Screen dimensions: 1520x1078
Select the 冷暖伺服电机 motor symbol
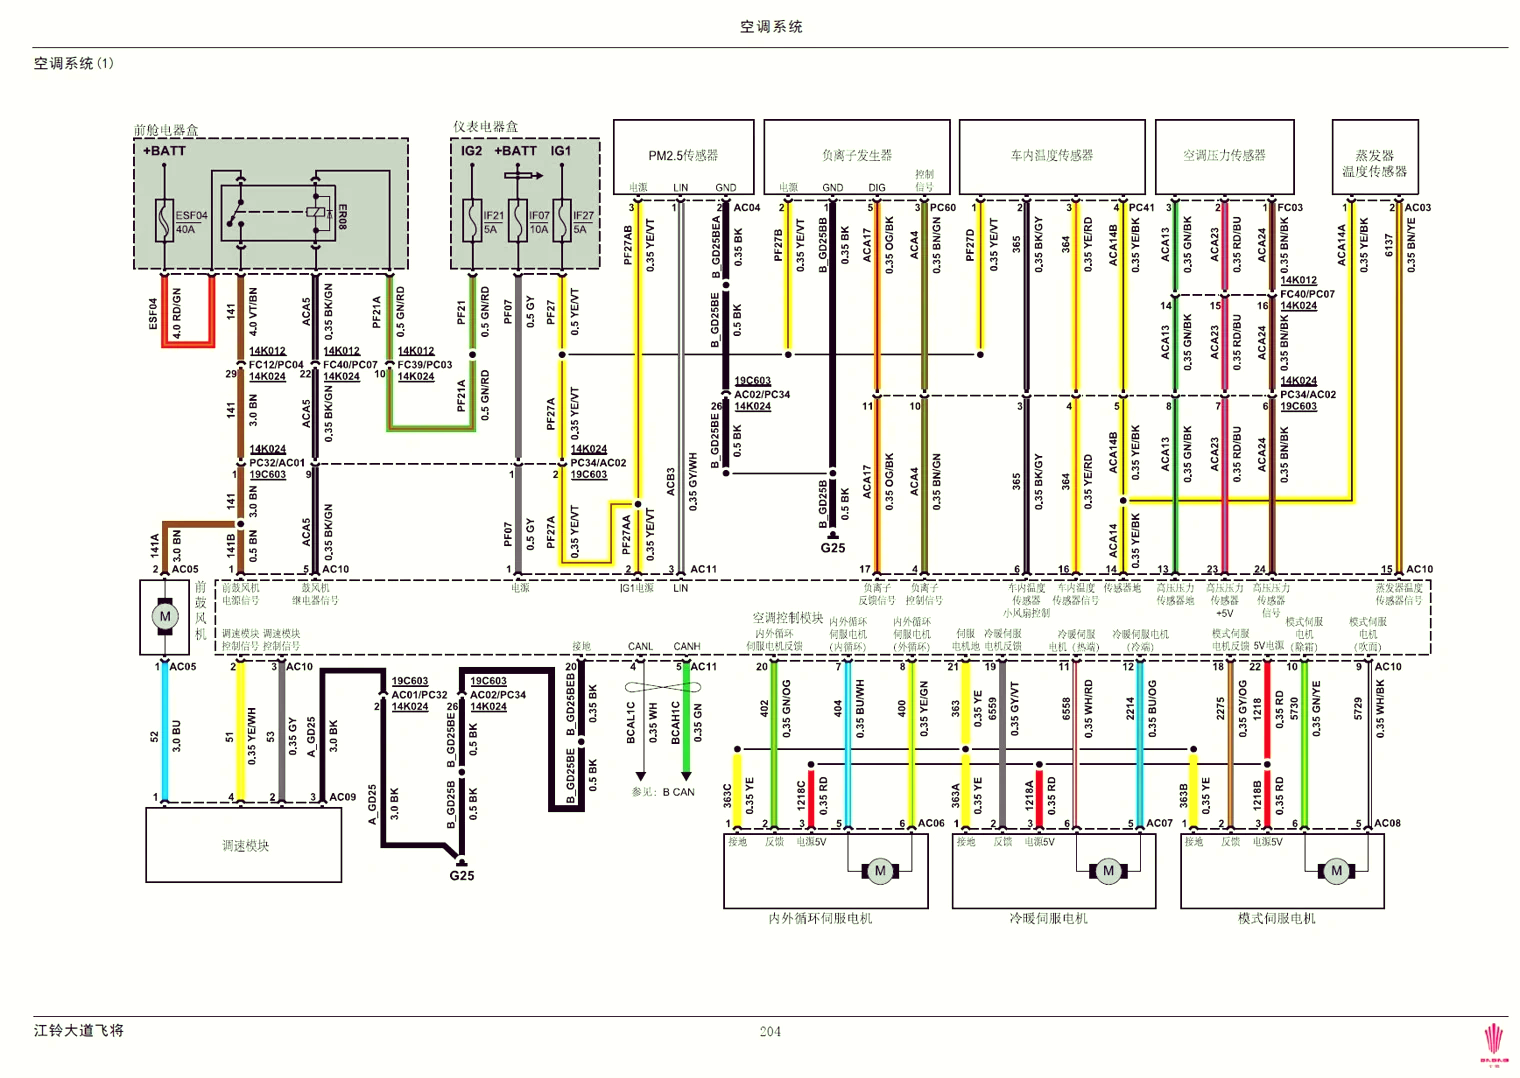(x=1108, y=871)
